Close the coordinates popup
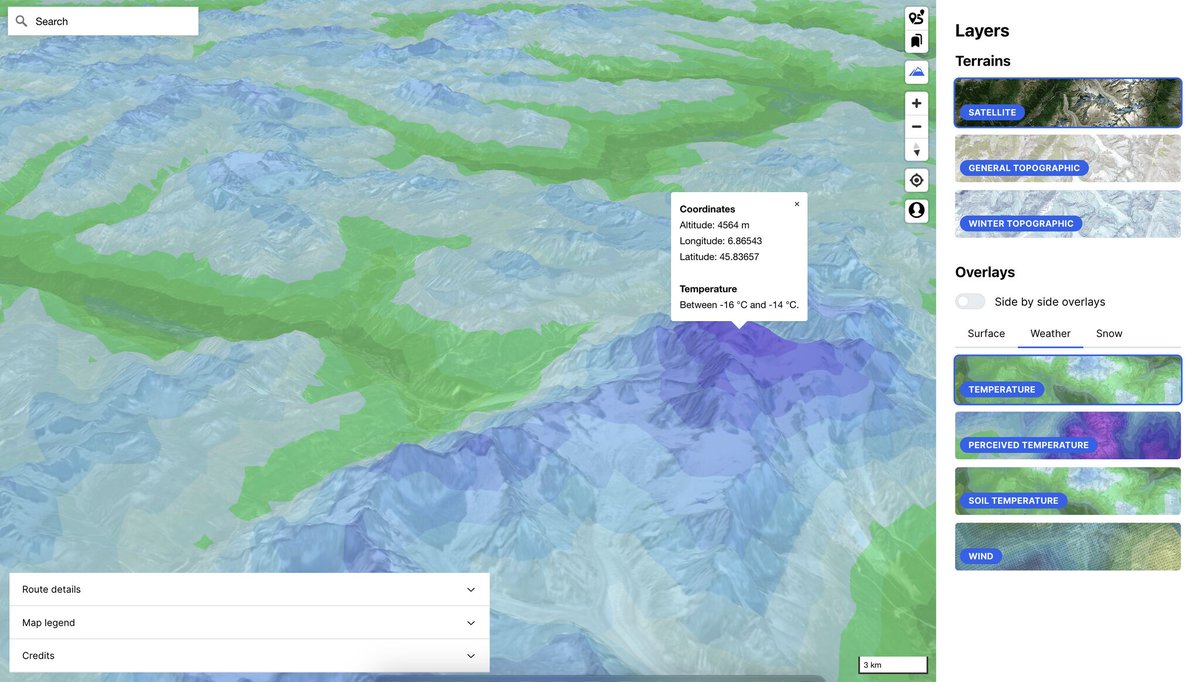The width and height of the screenshot is (1200, 682). click(x=797, y=204)
